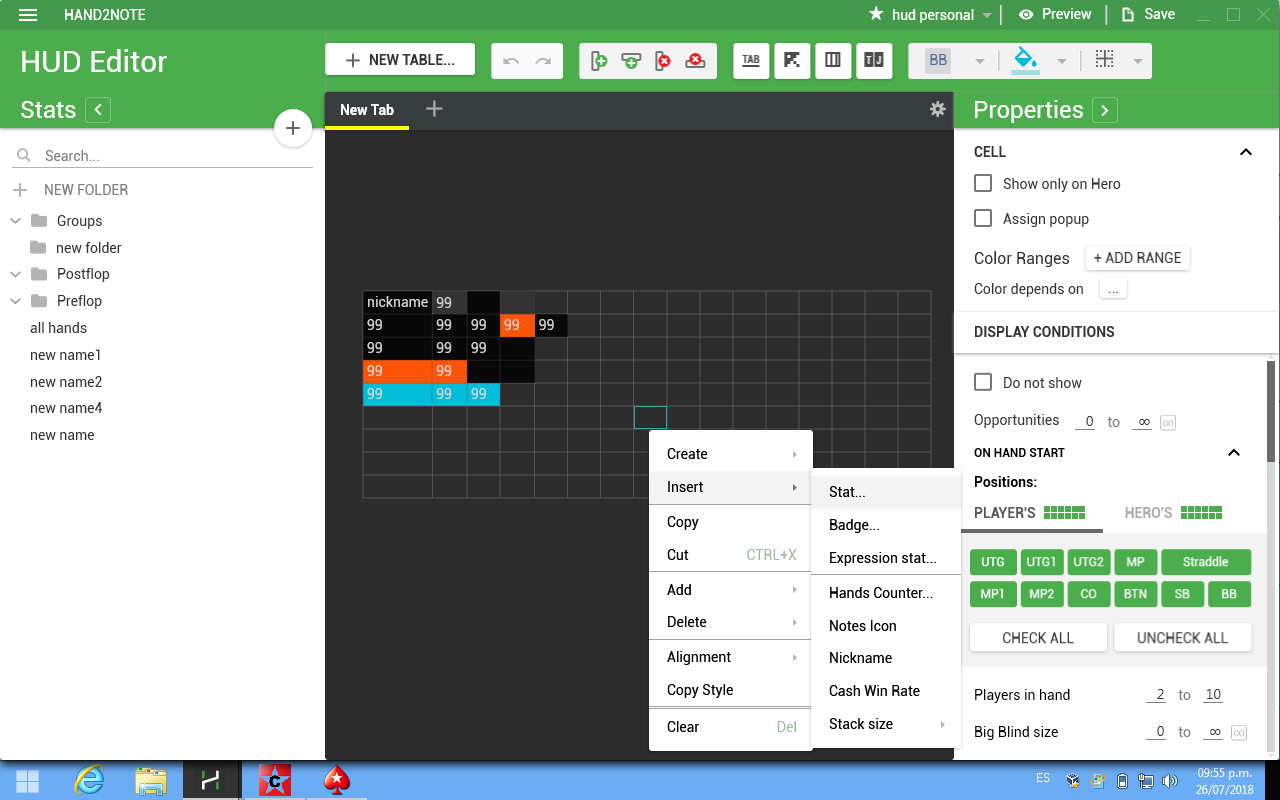Image resolution: width=1280 pixels, height=800 pixels.
Task: Toggle the UTG position button
Action: (x=993, y=562)
